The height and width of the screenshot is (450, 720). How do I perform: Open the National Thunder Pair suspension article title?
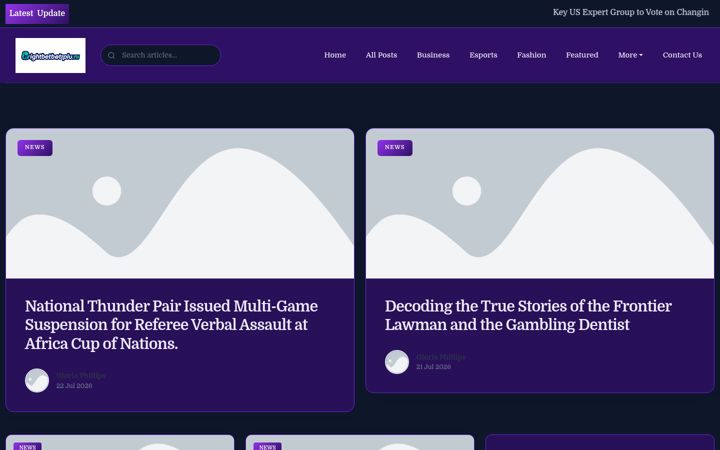pos(171,325)
